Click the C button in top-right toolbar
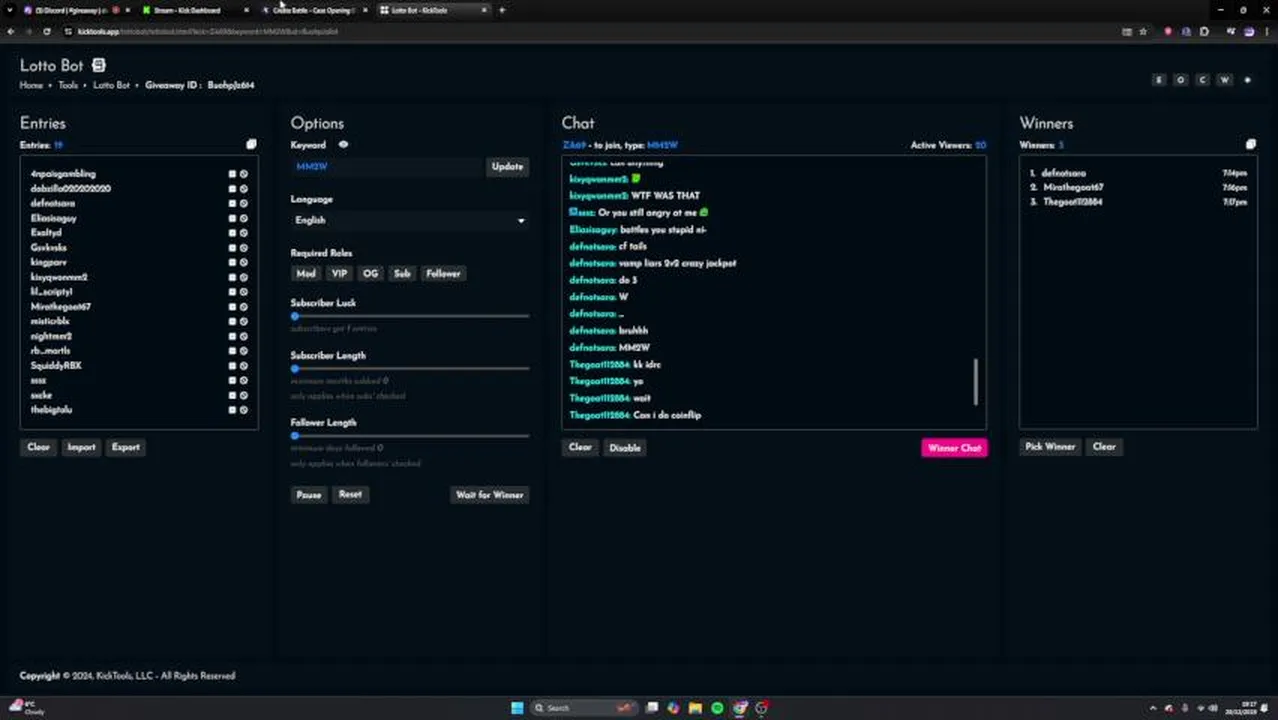Screen dimensions: 1278x720 [1202, 80]
